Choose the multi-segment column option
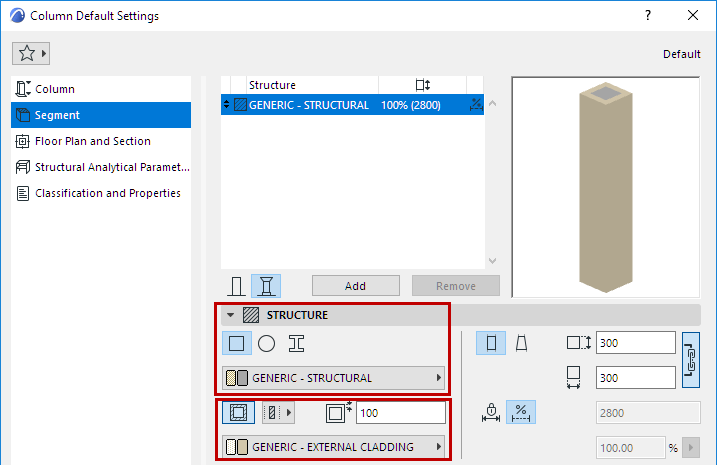Image resolution: width=717 pixels, height=465 pixels. click(x=266, y=286)
